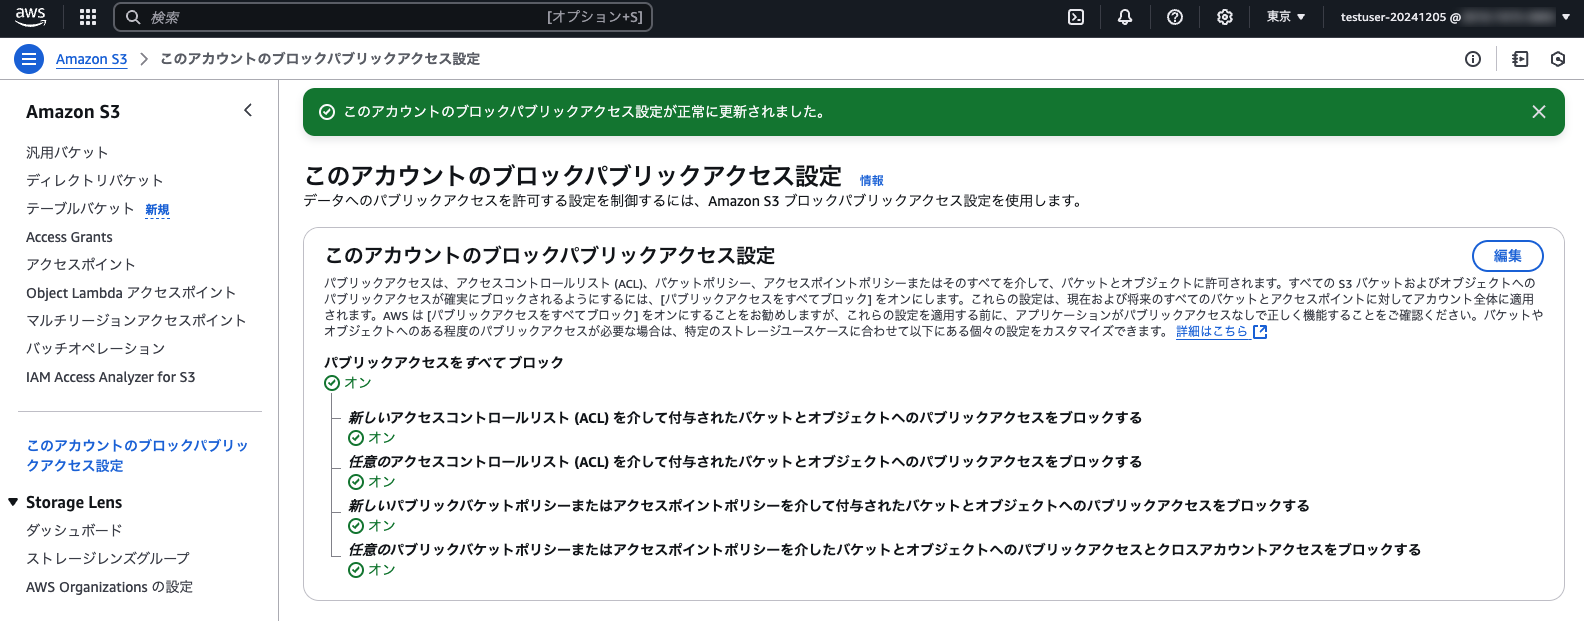Open the 情報 info link
The height and width of the screenshot is (621, 1584).
point(872,181)
